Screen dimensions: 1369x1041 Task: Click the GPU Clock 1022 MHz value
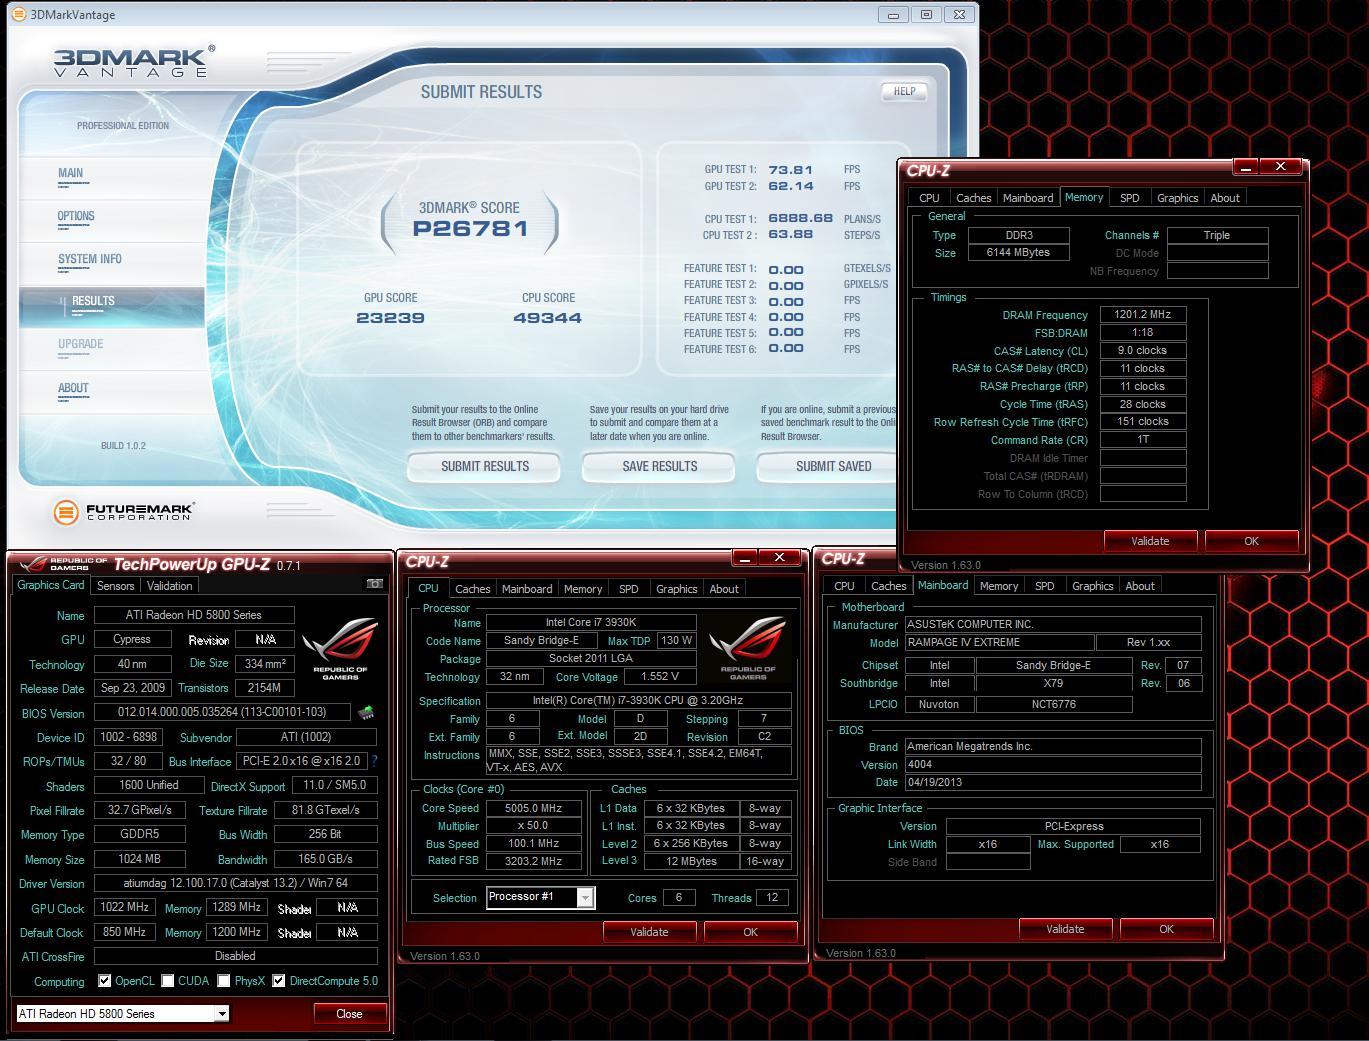pos(124,908)
